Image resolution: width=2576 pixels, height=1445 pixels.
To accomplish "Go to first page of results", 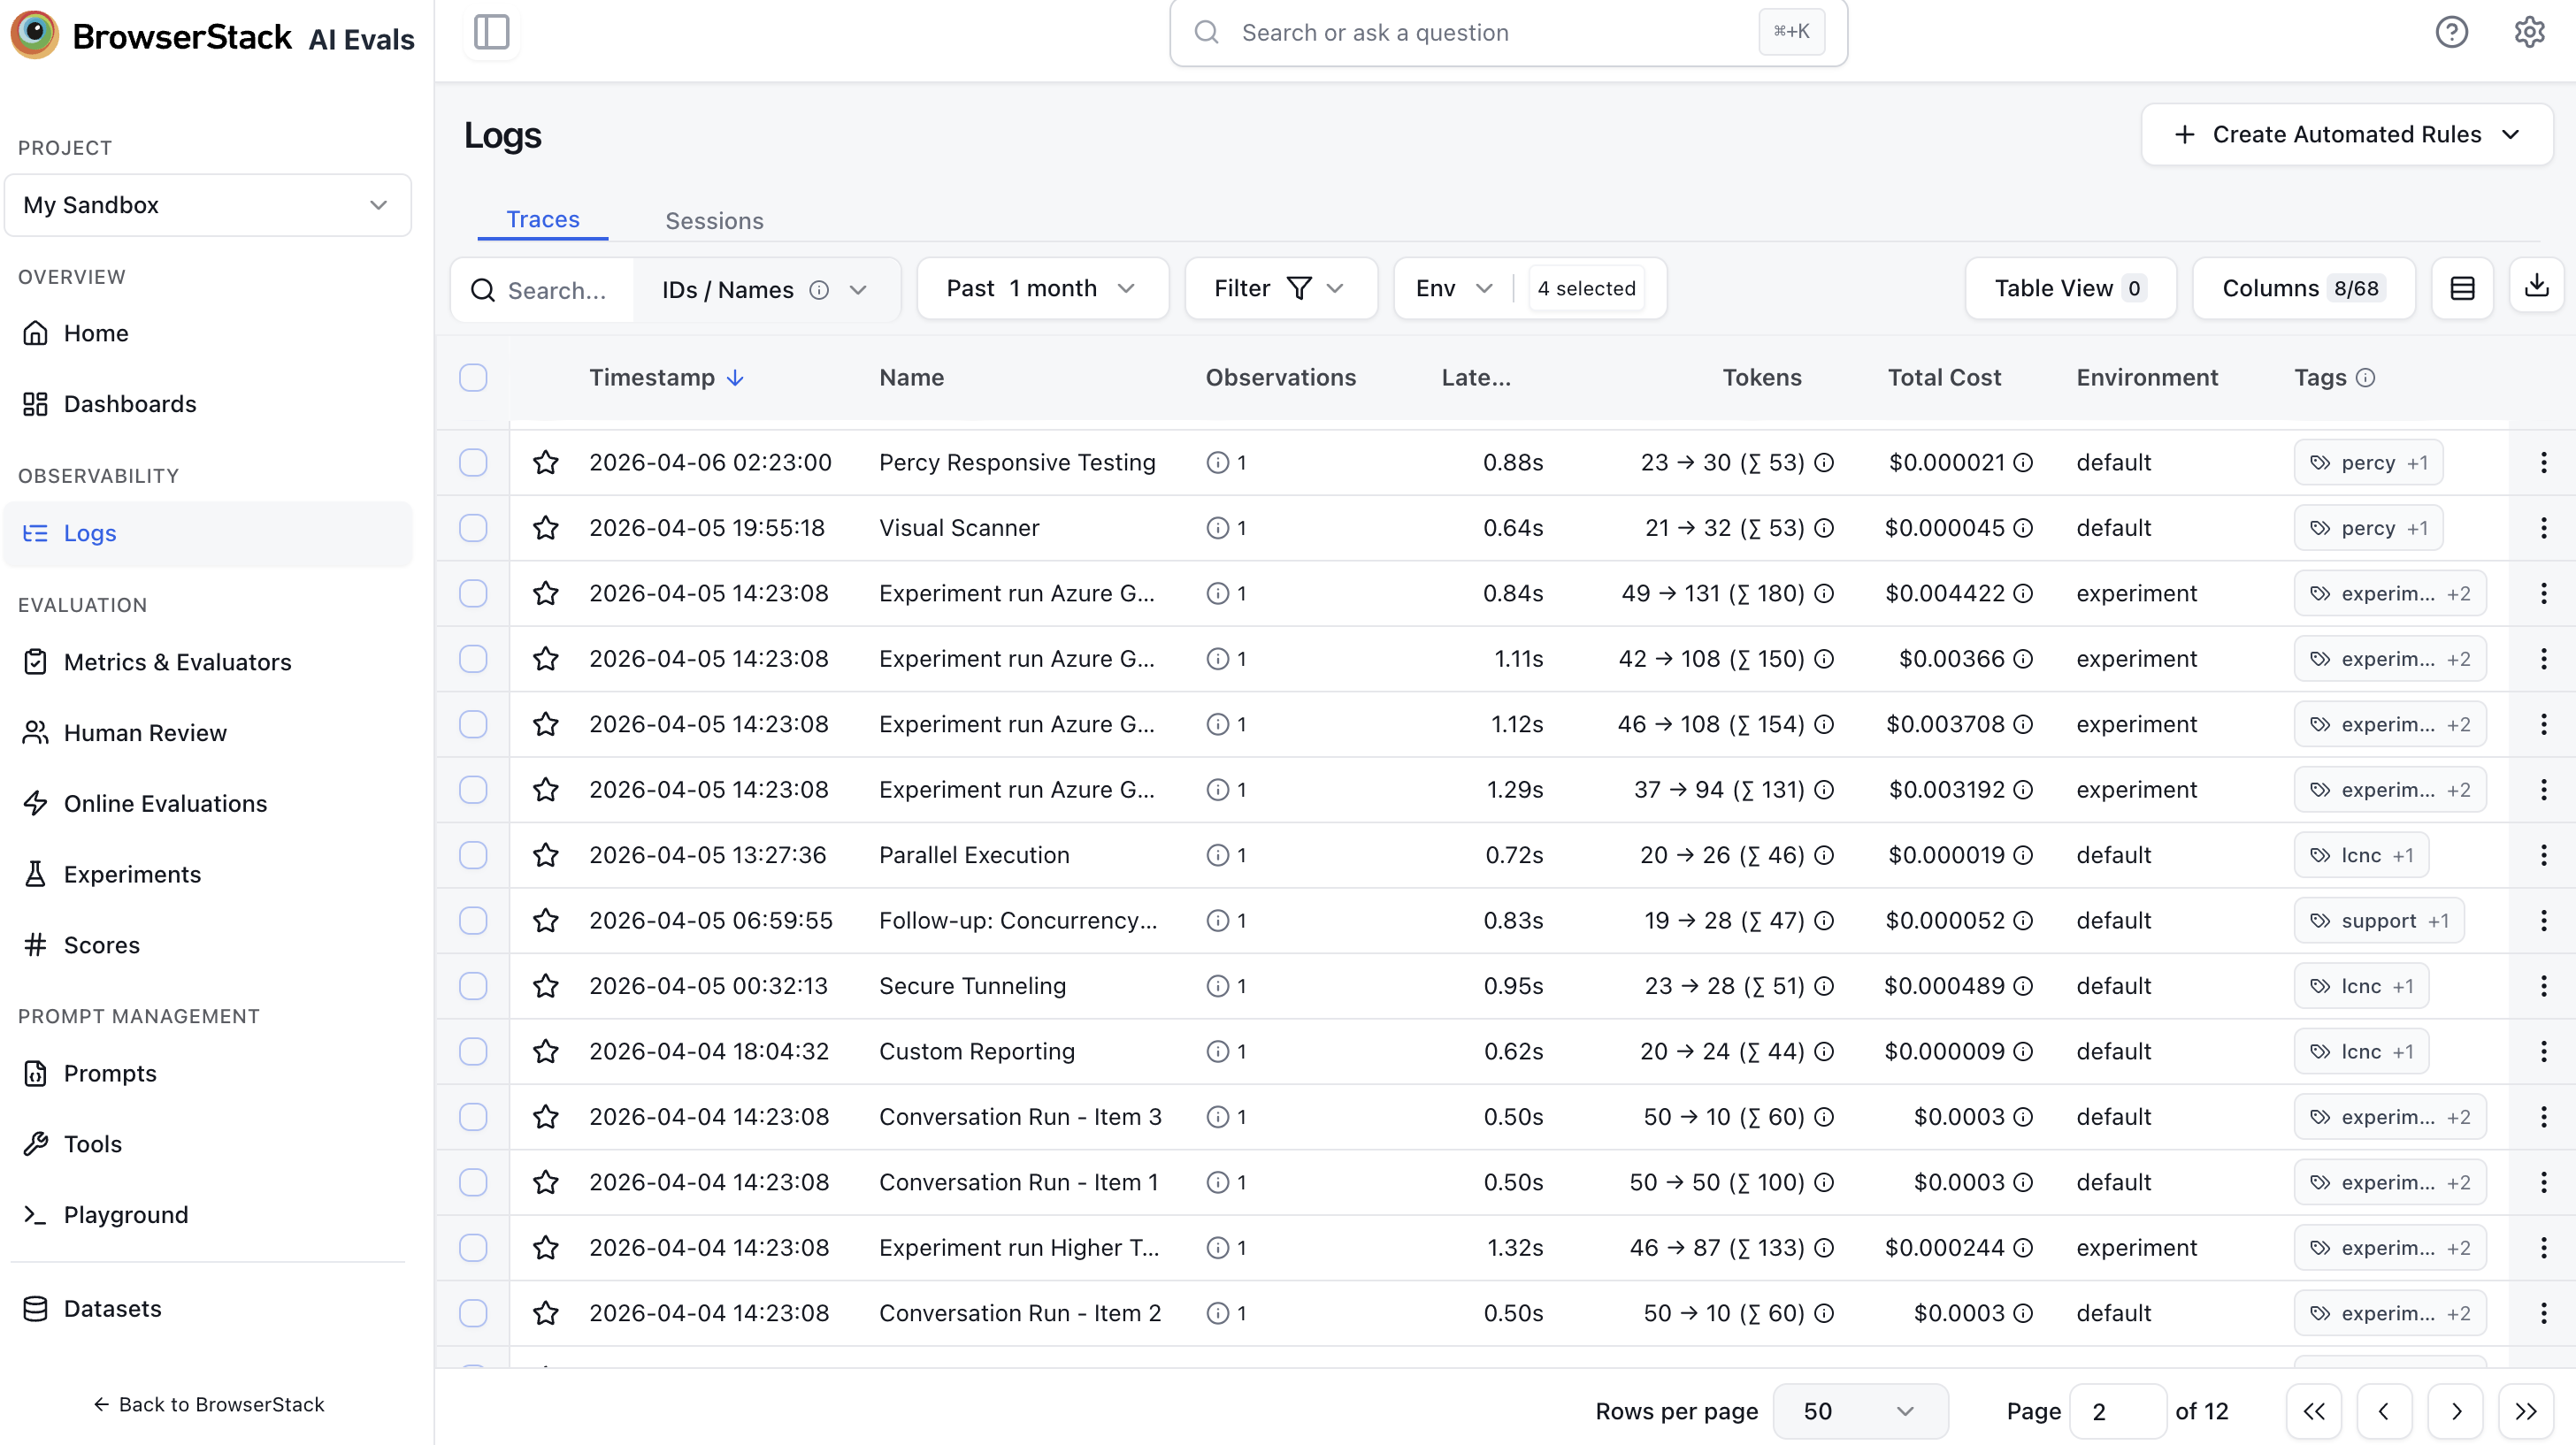I will [x=2314, y=1411].
